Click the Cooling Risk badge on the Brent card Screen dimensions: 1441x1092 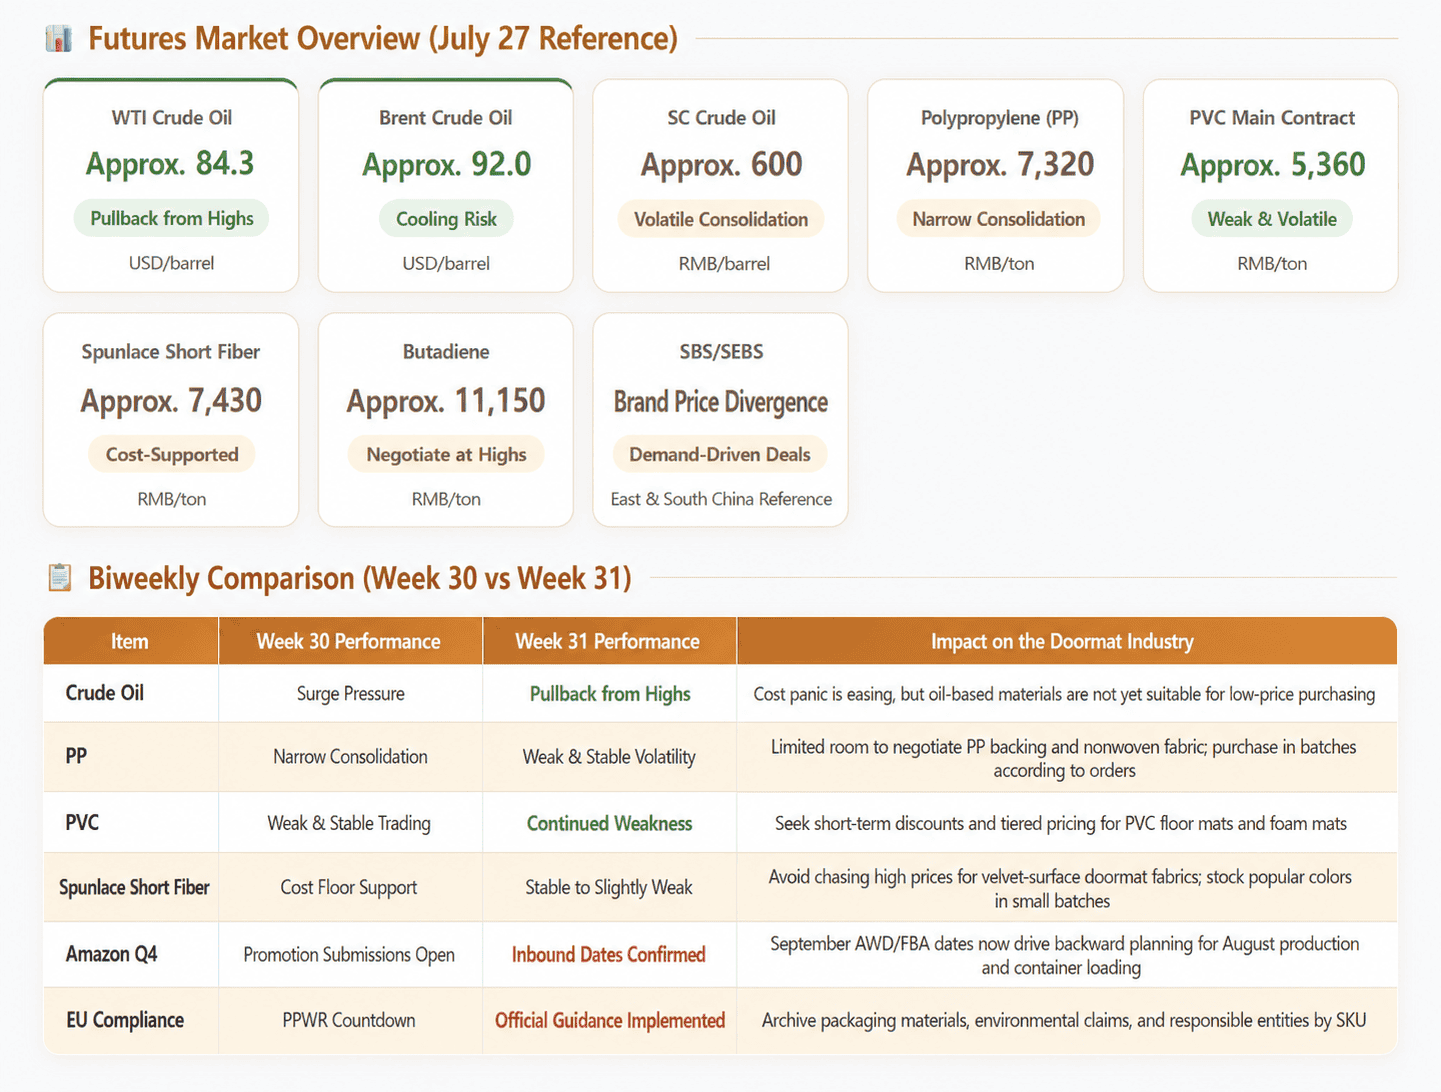(446, 219)
